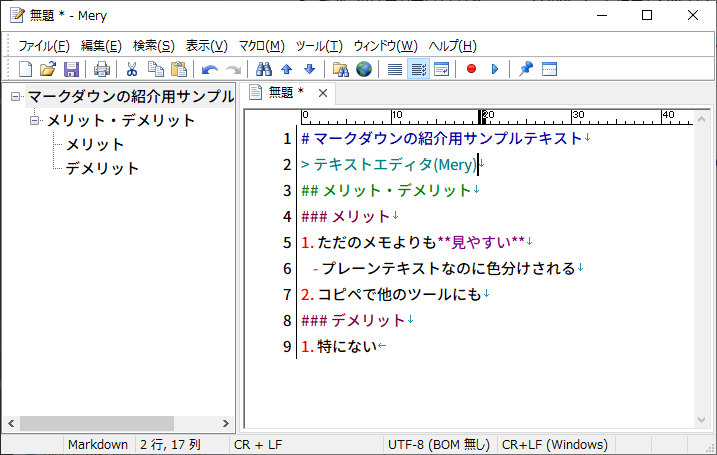Click the red Record macro icon
The height and width of the screenshot is (455, 717).
point(471,69)
